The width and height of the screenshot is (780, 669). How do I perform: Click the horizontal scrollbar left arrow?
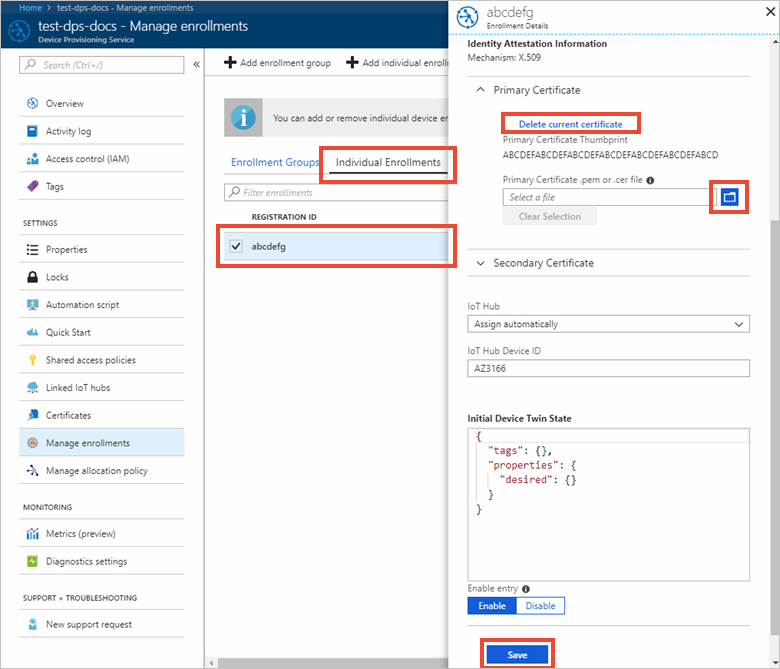(x=212, y=663)
